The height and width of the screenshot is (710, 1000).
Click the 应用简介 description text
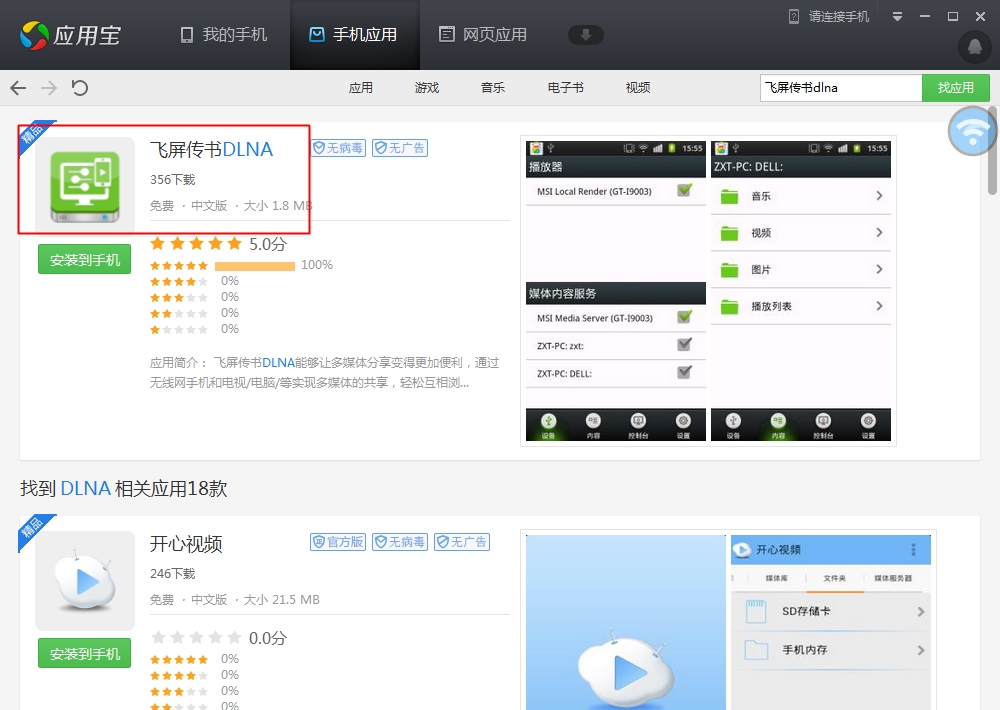(324, 373)
